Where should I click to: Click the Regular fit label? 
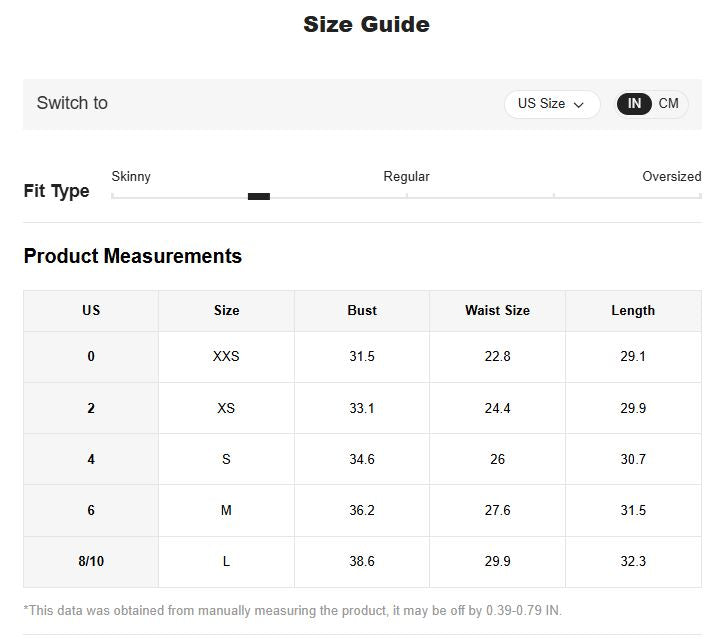click(x=406, y=177)
